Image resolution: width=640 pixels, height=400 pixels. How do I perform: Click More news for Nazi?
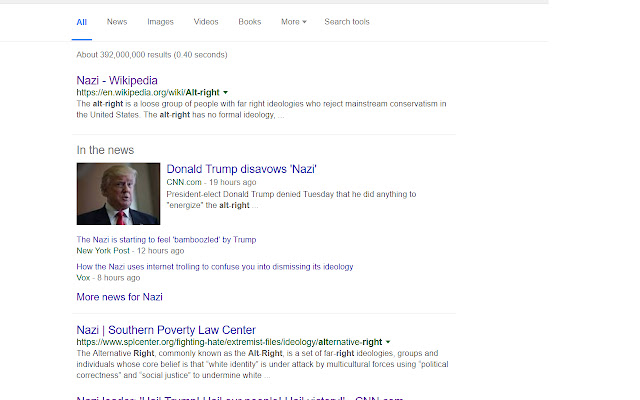[120, 297]
